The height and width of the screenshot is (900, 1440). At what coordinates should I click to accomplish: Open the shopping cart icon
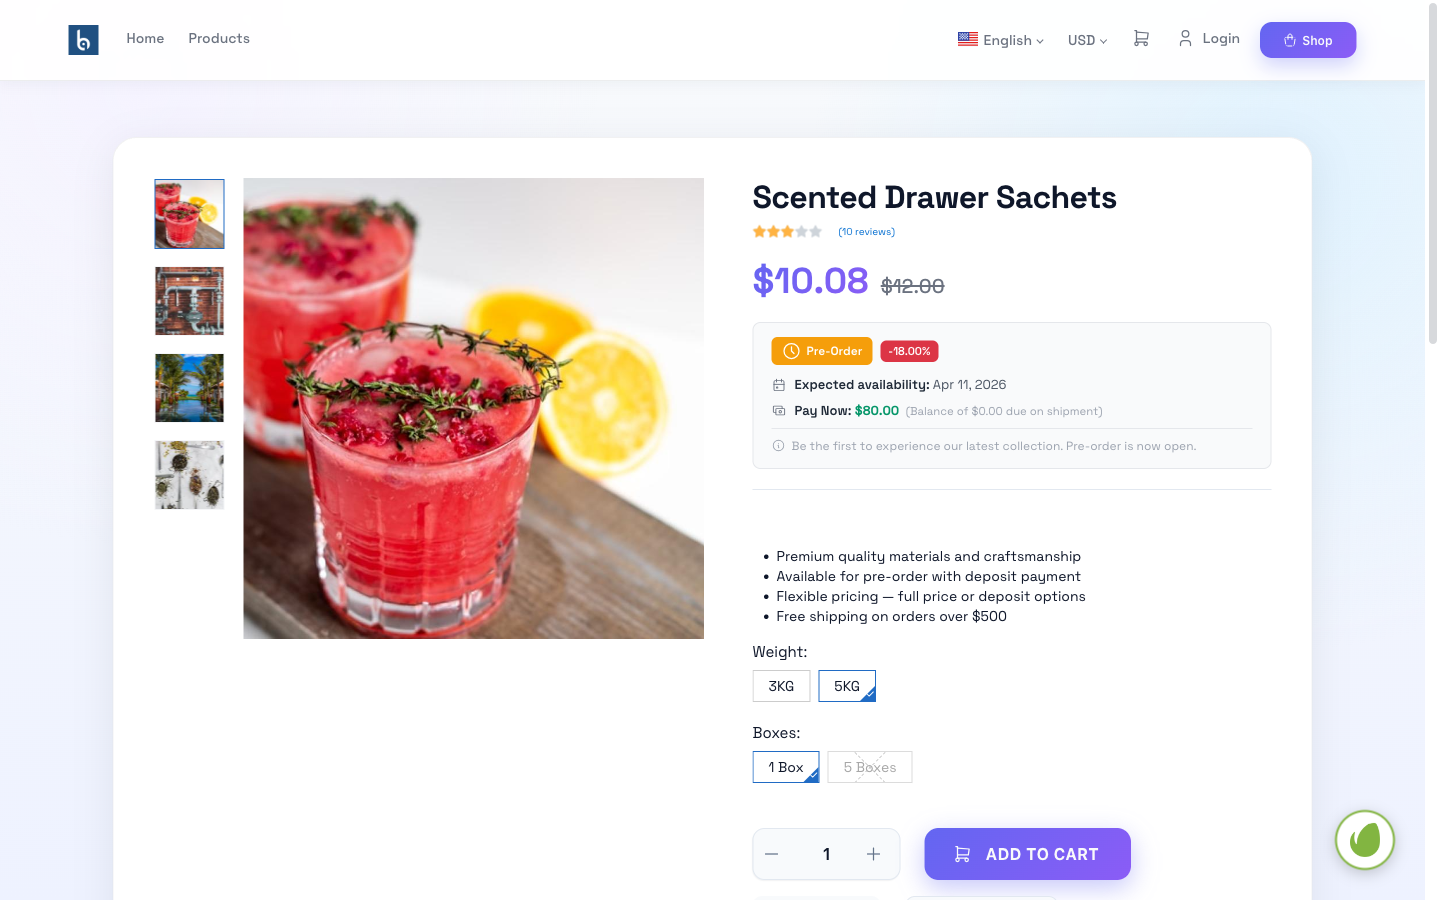1141,39
